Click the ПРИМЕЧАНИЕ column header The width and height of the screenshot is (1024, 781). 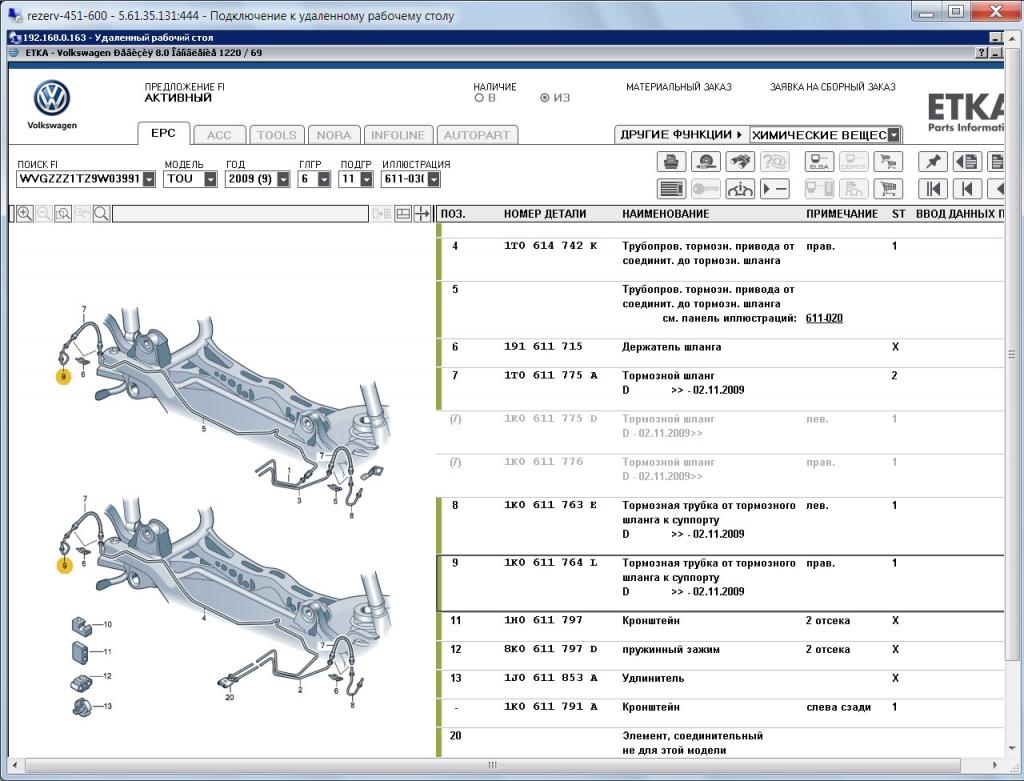click(x=842, y=214)
